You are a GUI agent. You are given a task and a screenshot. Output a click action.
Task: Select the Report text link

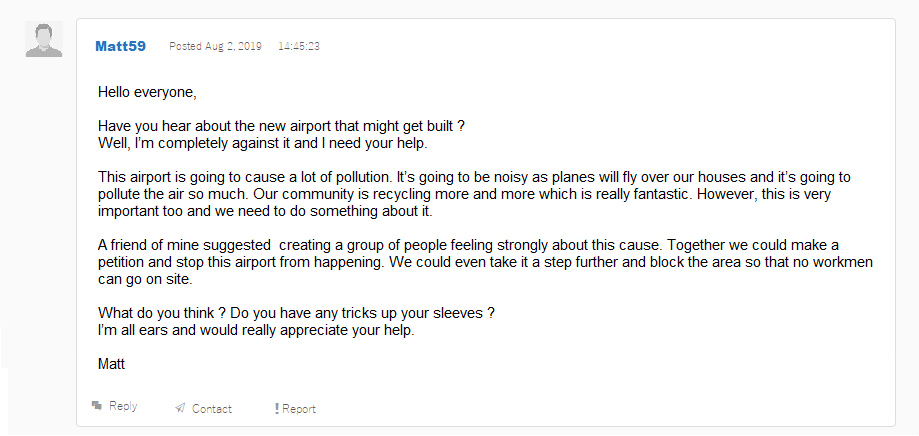pyautogui.click(x=298, y=408)
